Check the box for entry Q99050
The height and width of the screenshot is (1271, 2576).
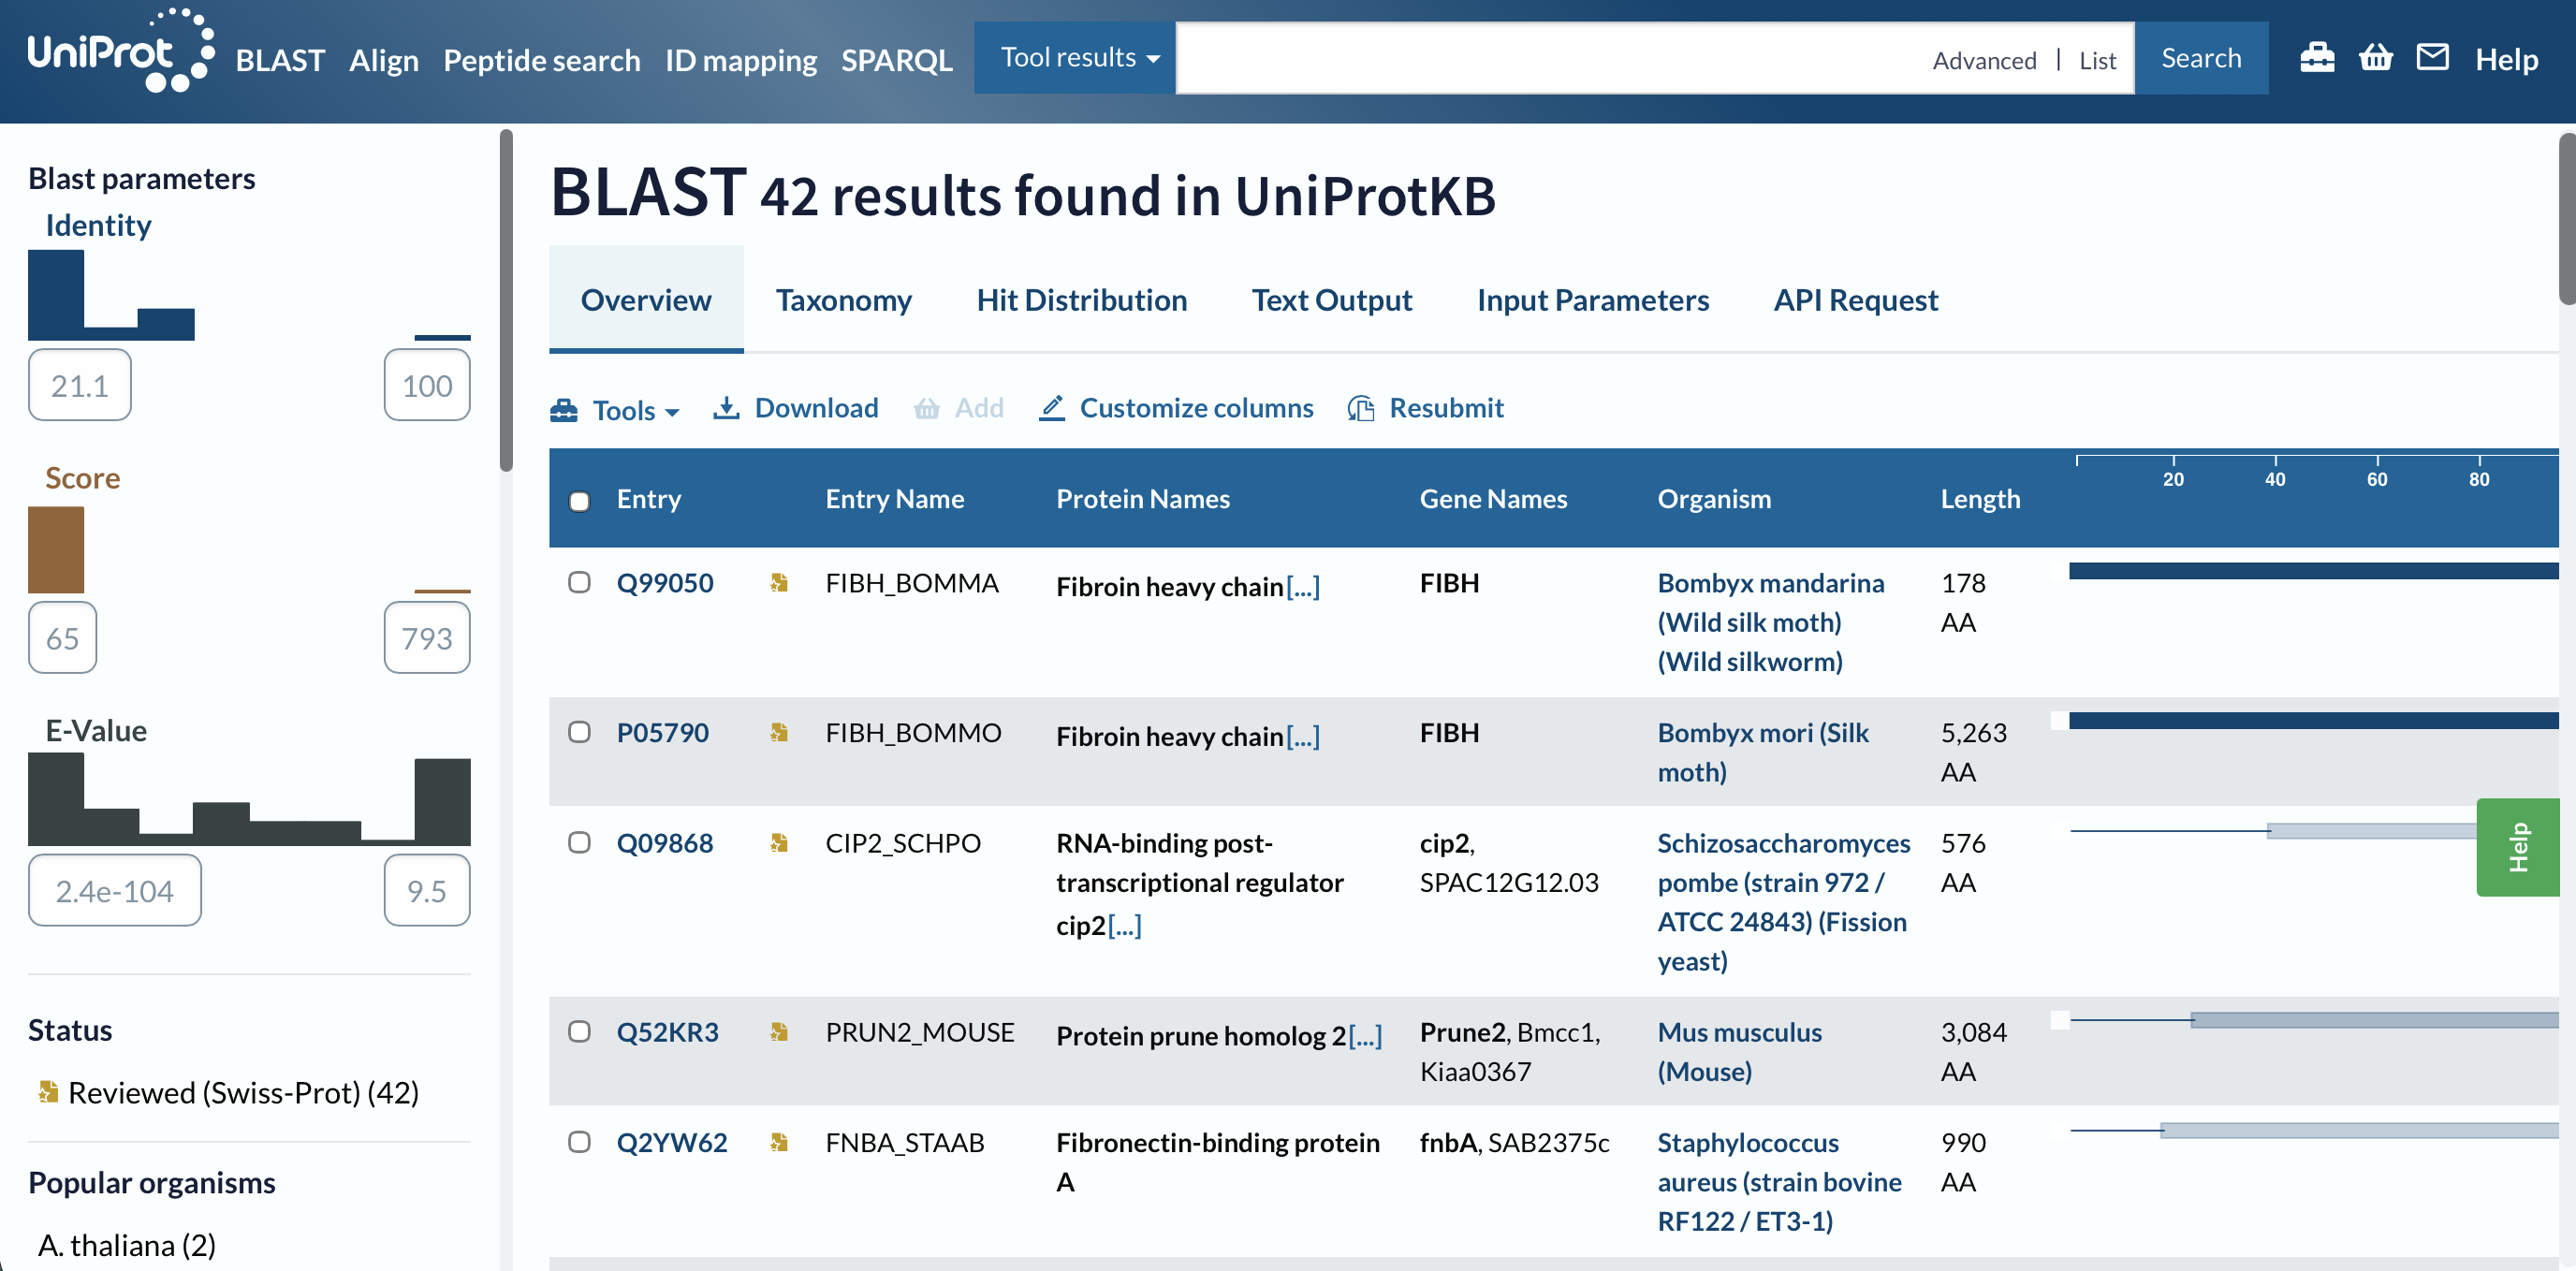coord(579,582)
